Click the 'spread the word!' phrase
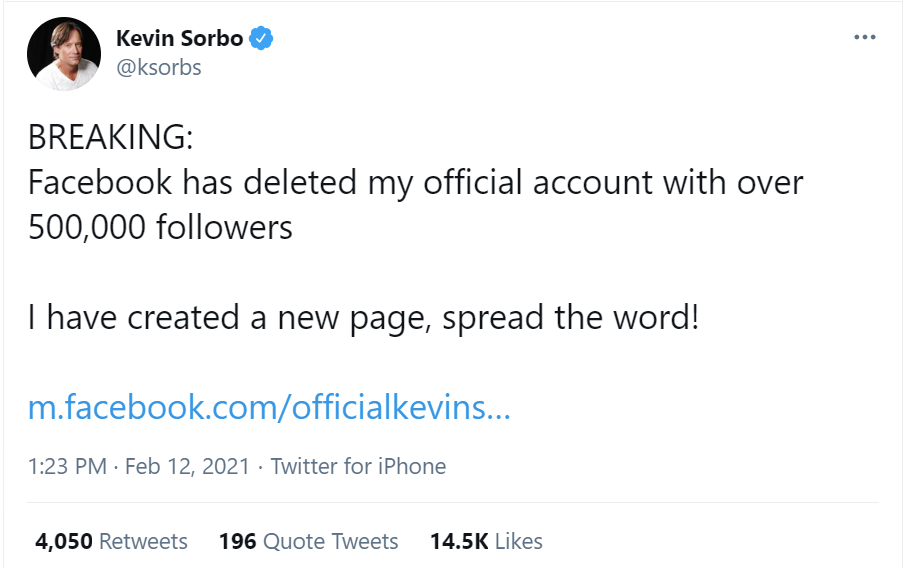This screenshot has width=908, height=568. point(570,318)
